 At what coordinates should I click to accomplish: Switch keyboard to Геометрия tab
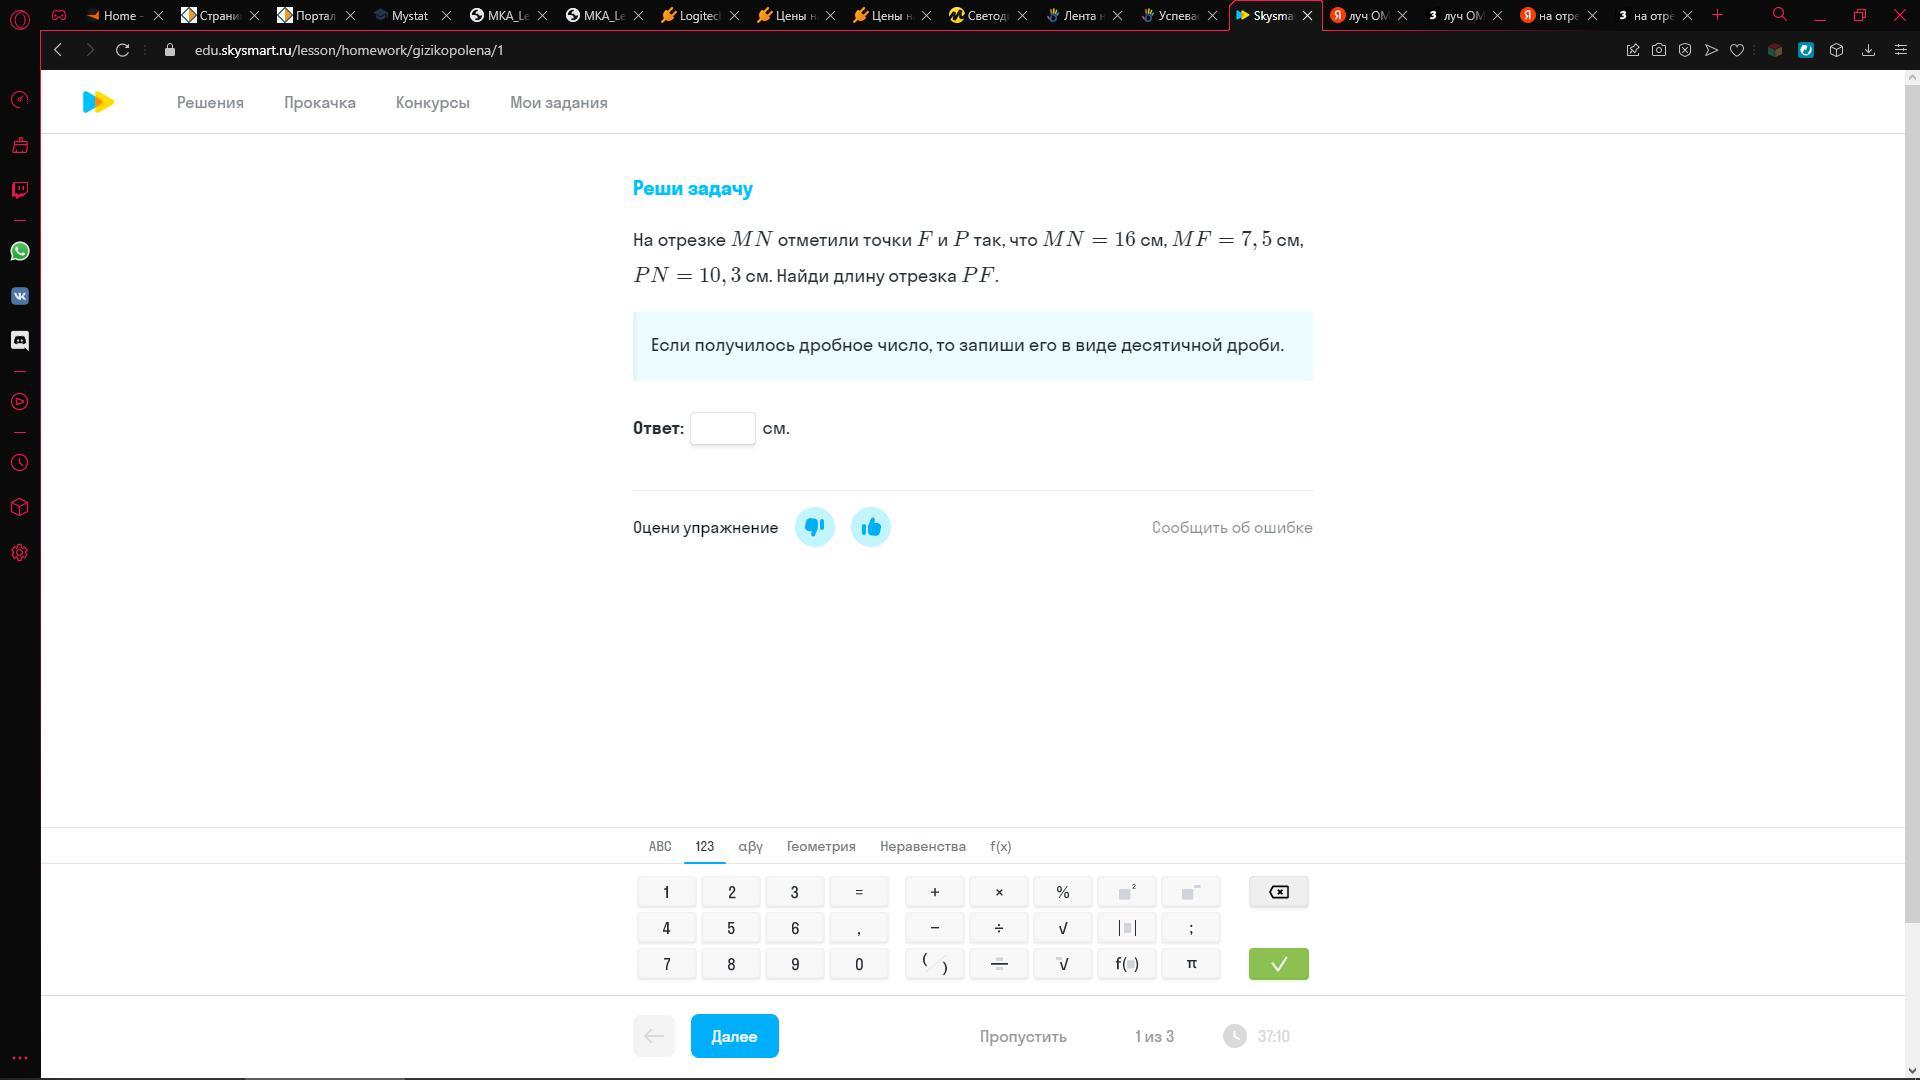(820, 846)
